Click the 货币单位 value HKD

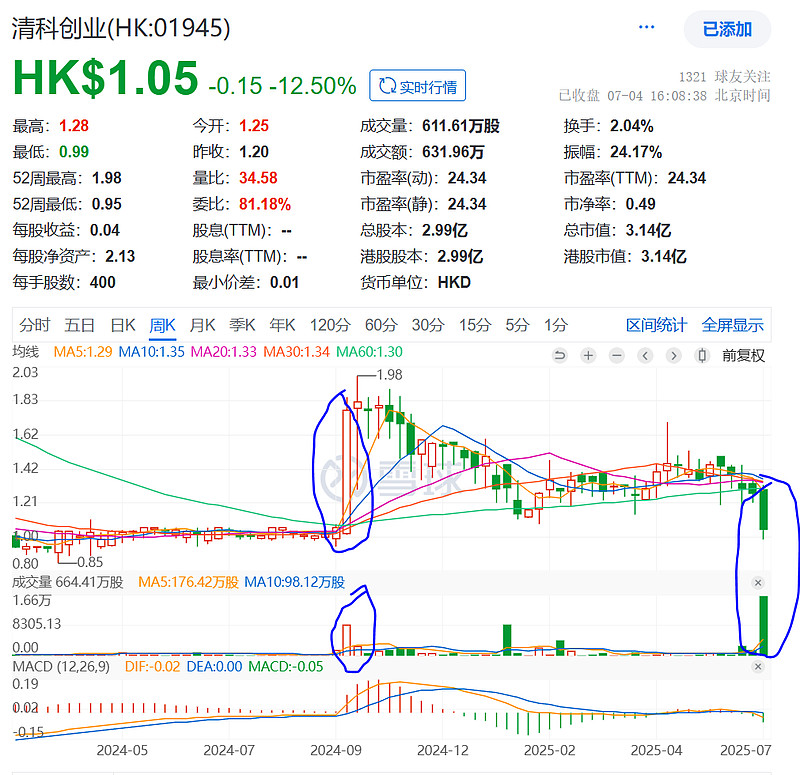(x=454, y=282)
